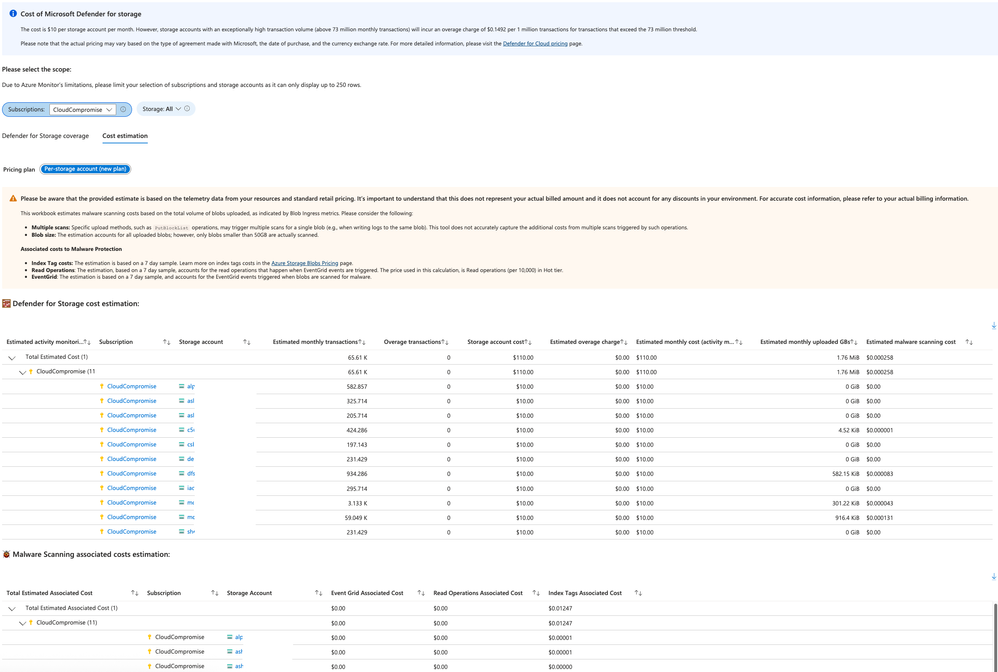Click the '197.143' monthly transactions value
The width and height of the screenshot is (998, 672).
(x=357, y=445)
